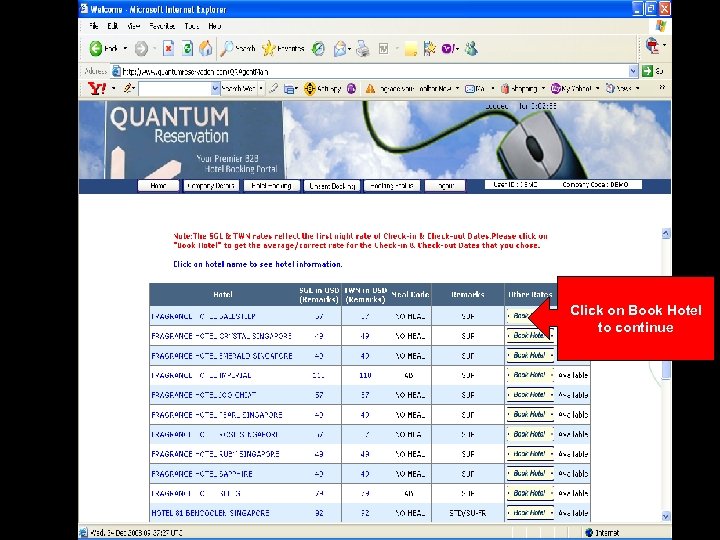Click the Yahoo Mail envelope icon
Viewport: 720px width, 540px height.
coord(470,89)
